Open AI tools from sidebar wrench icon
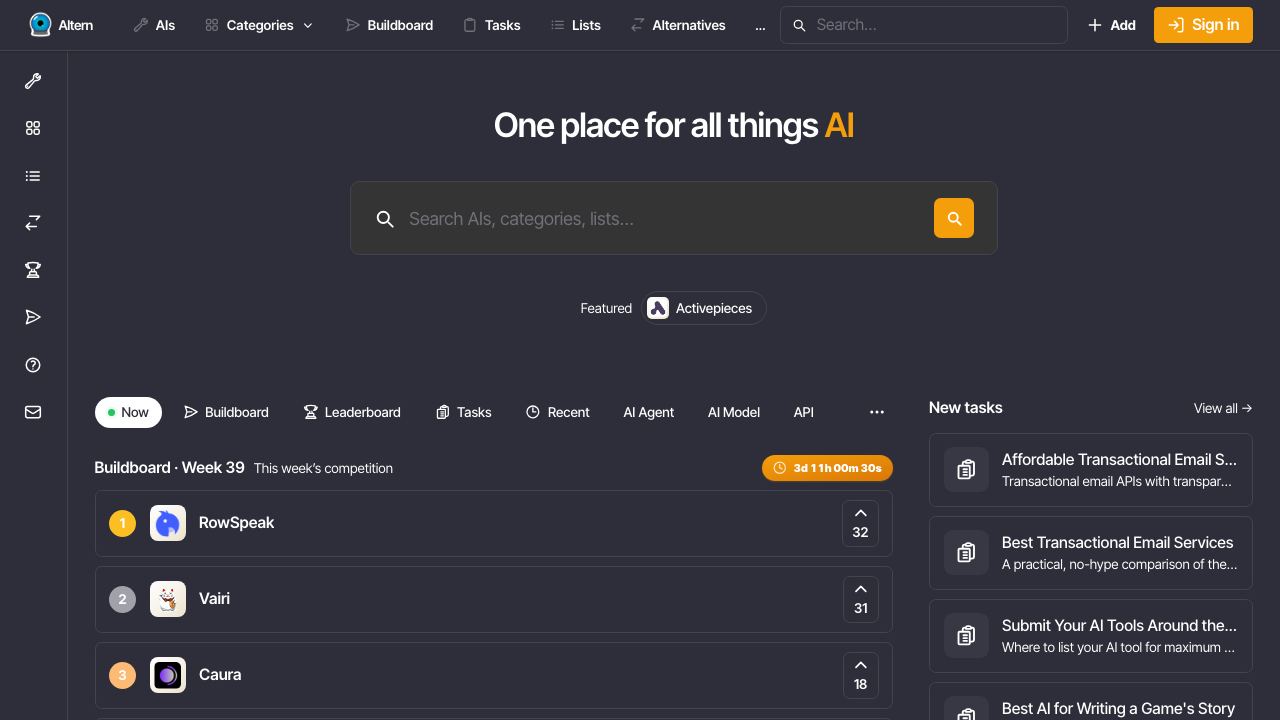The height and width of the screenshot is (720, 1280). coord(33,81)
